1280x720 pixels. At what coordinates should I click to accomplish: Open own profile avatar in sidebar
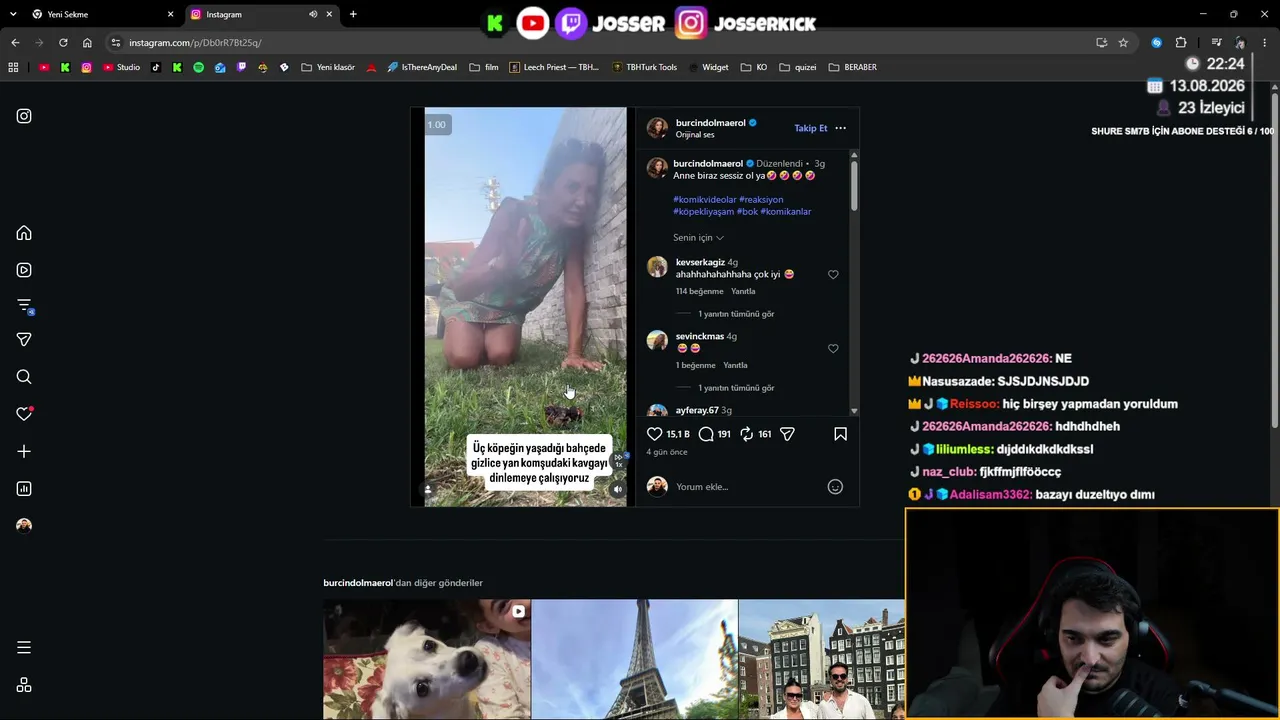(x=24, y=526)
